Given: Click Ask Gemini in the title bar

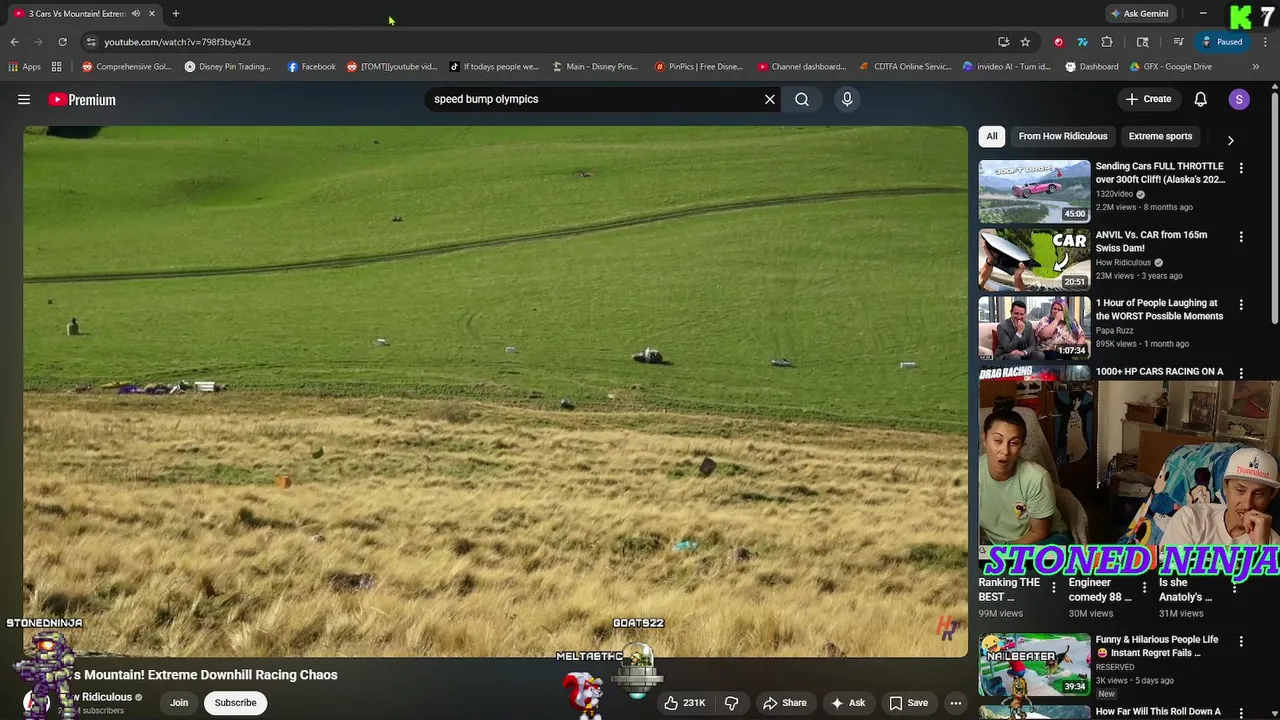Looking at the screenshot, I should 1139,13.
